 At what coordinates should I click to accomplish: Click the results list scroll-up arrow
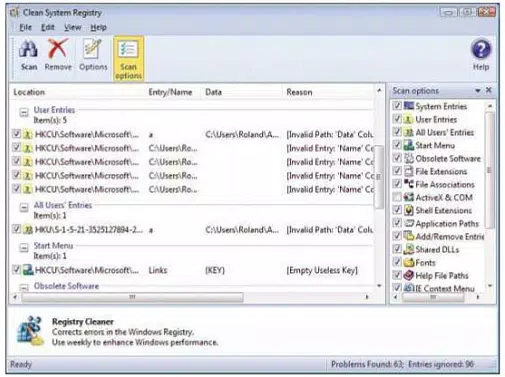coord(379,90)
